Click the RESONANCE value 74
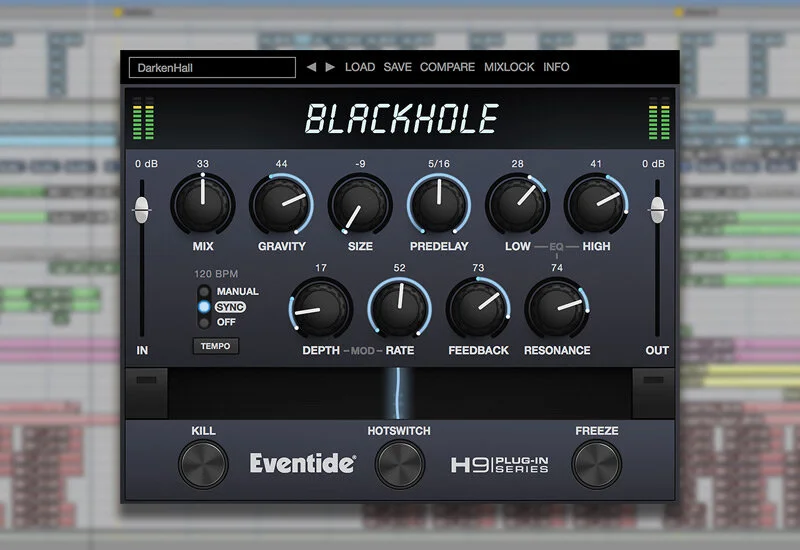This screenshot has height=550, width=800. 557,268
